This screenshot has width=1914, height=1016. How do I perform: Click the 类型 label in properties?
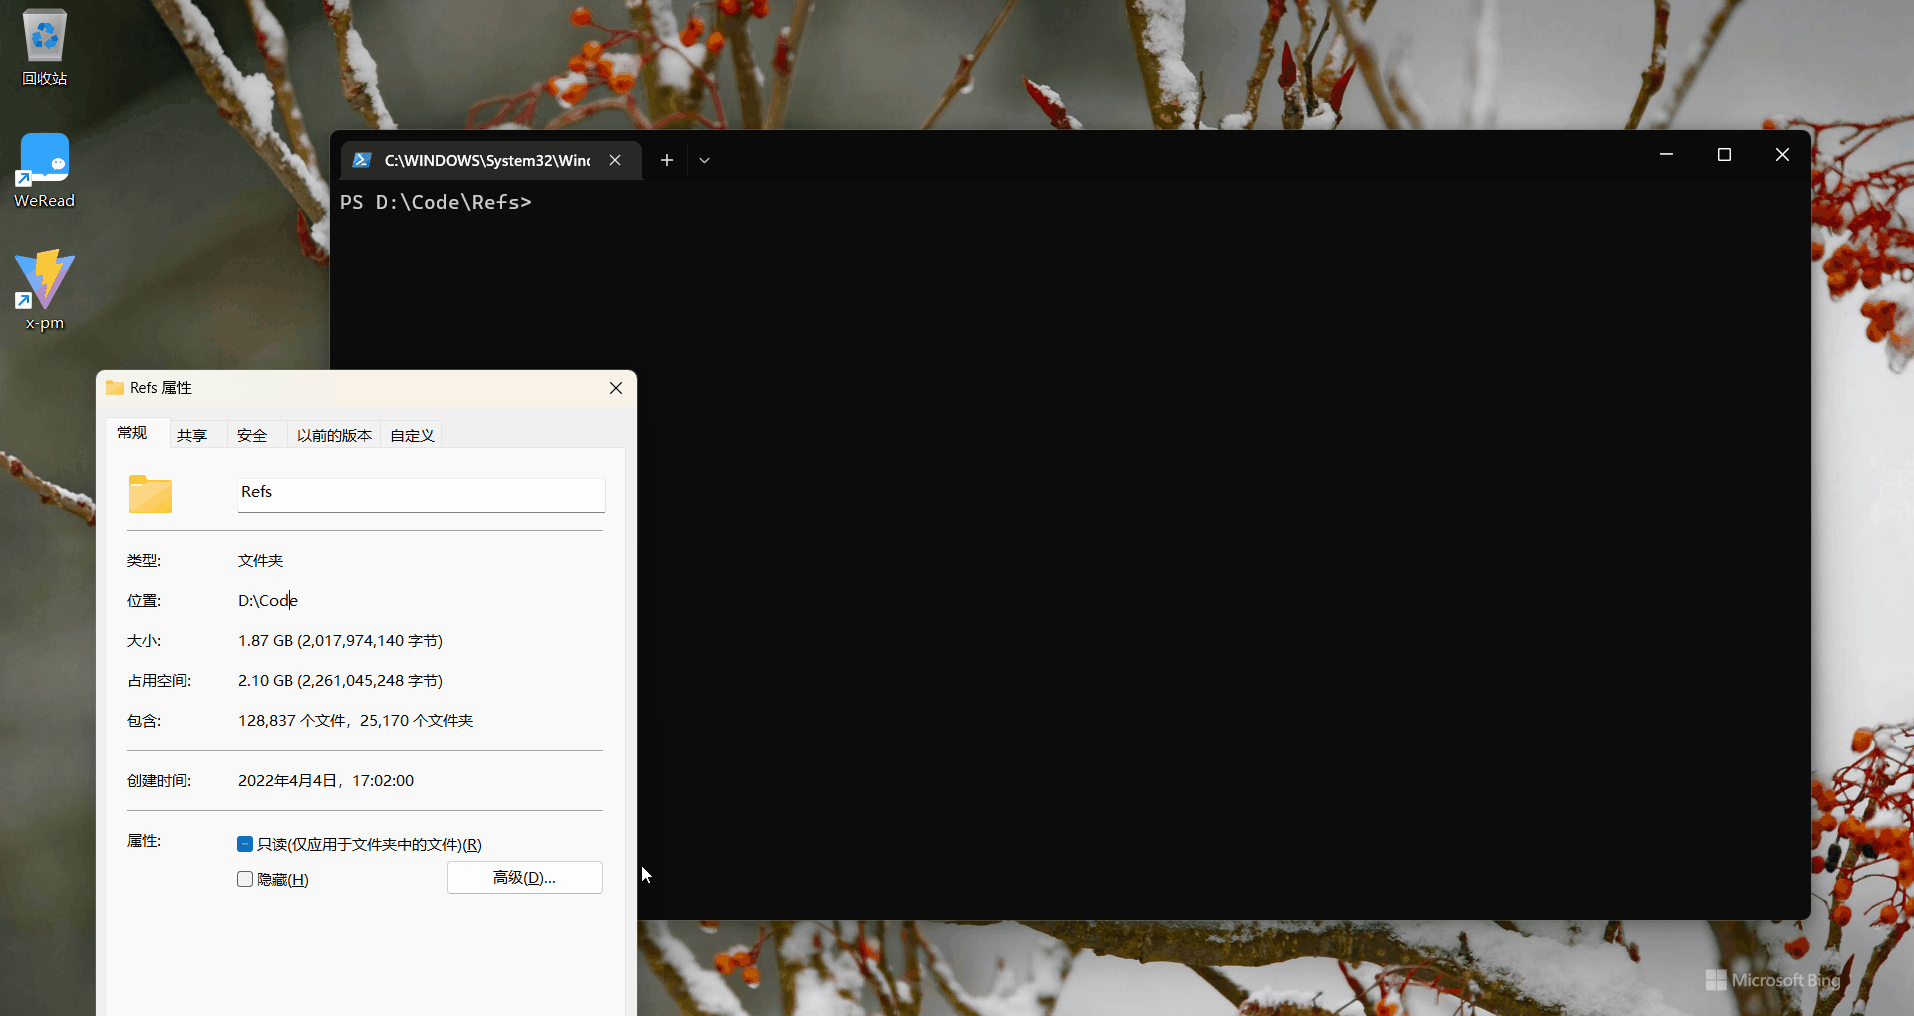(x=144, y=560)
